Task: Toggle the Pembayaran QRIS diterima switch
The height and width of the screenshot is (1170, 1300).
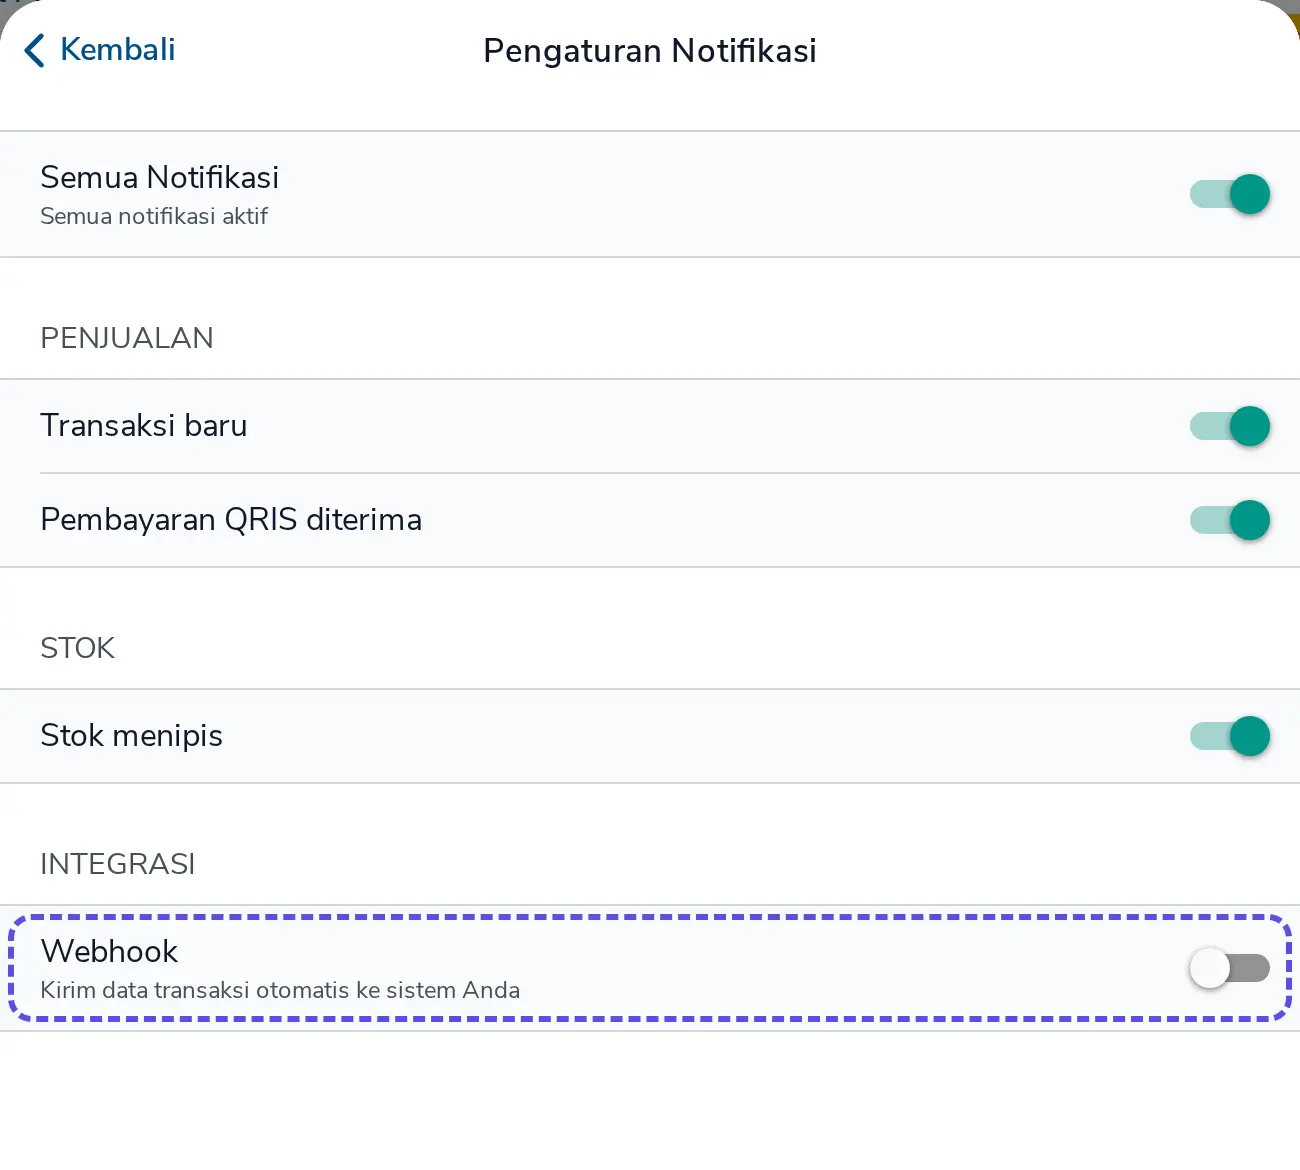Action: point(1230,520)
